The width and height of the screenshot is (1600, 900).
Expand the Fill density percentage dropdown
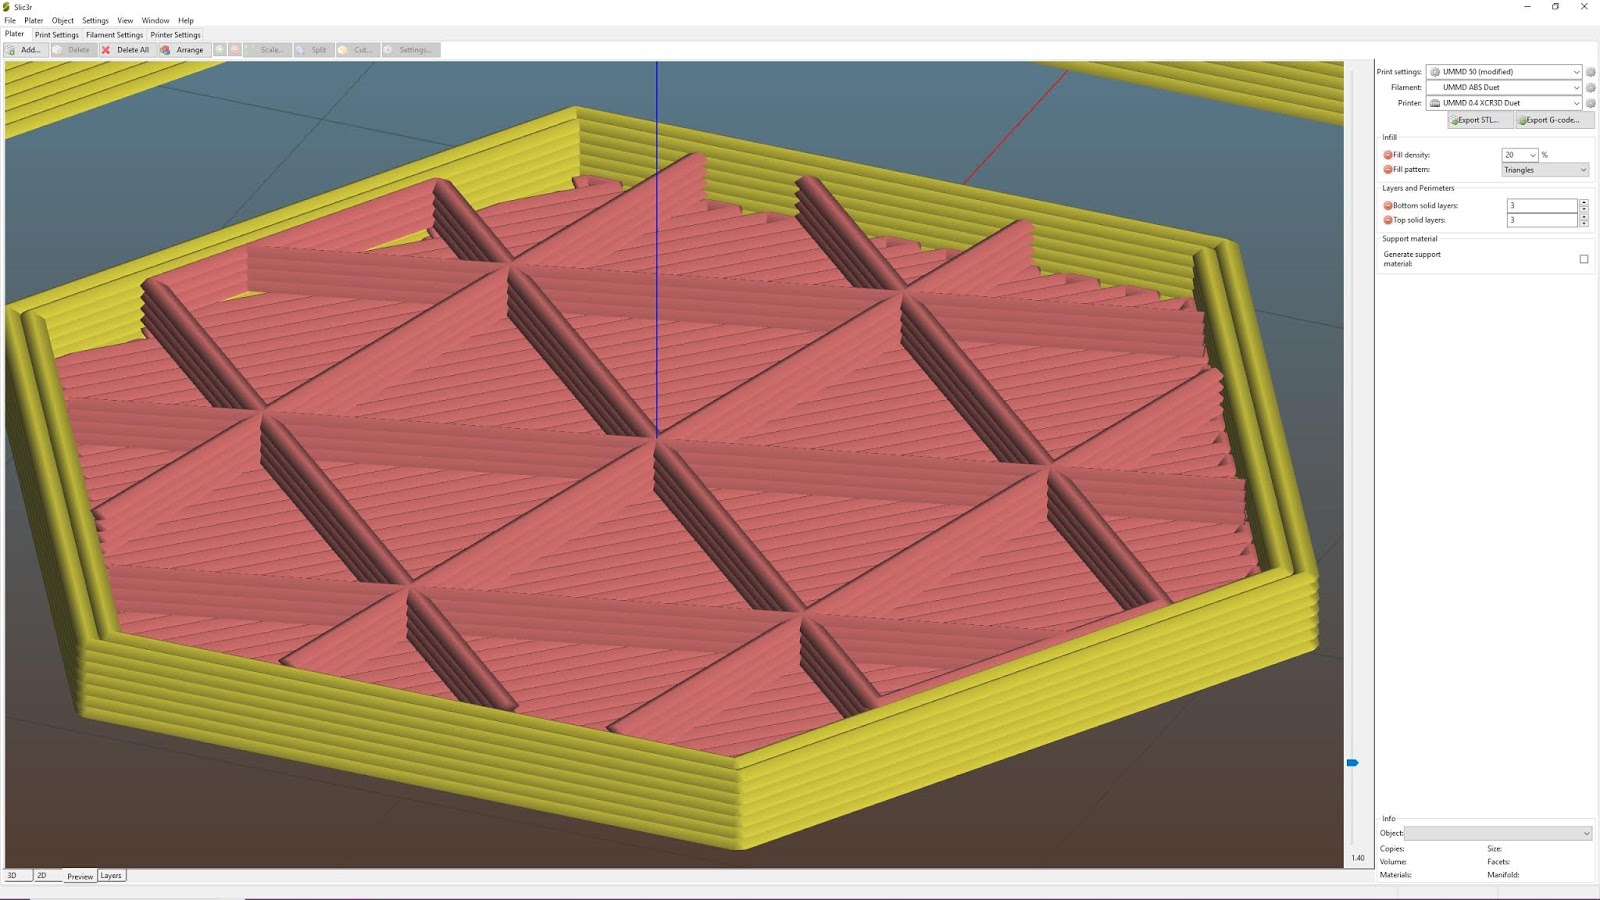[x=1533, y=155]
